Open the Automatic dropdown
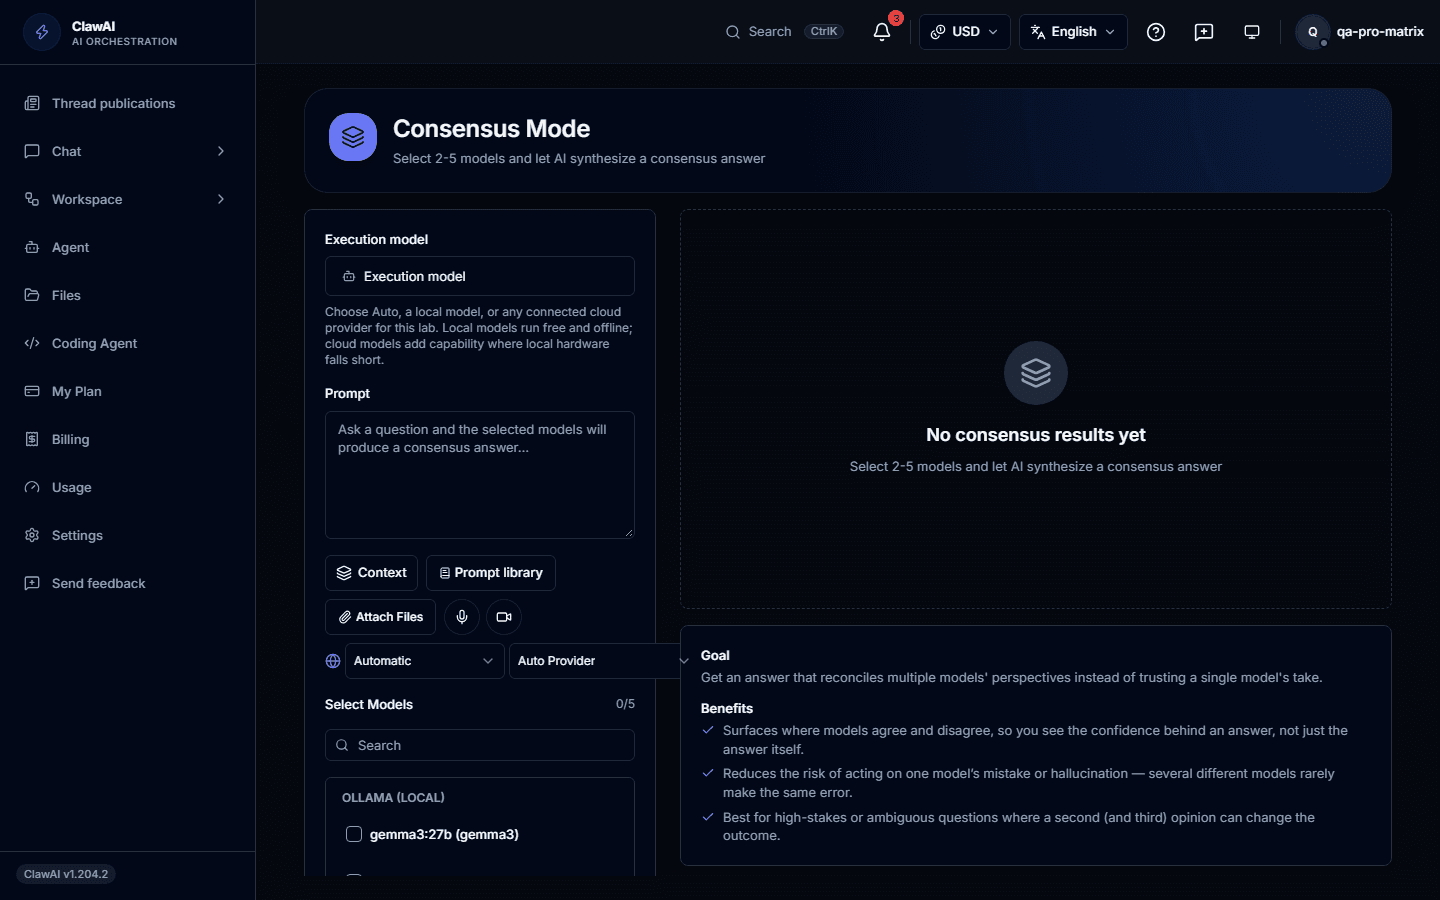Image resolution: width=1440 pixels, height=900 pixels. tap(424, 661)
